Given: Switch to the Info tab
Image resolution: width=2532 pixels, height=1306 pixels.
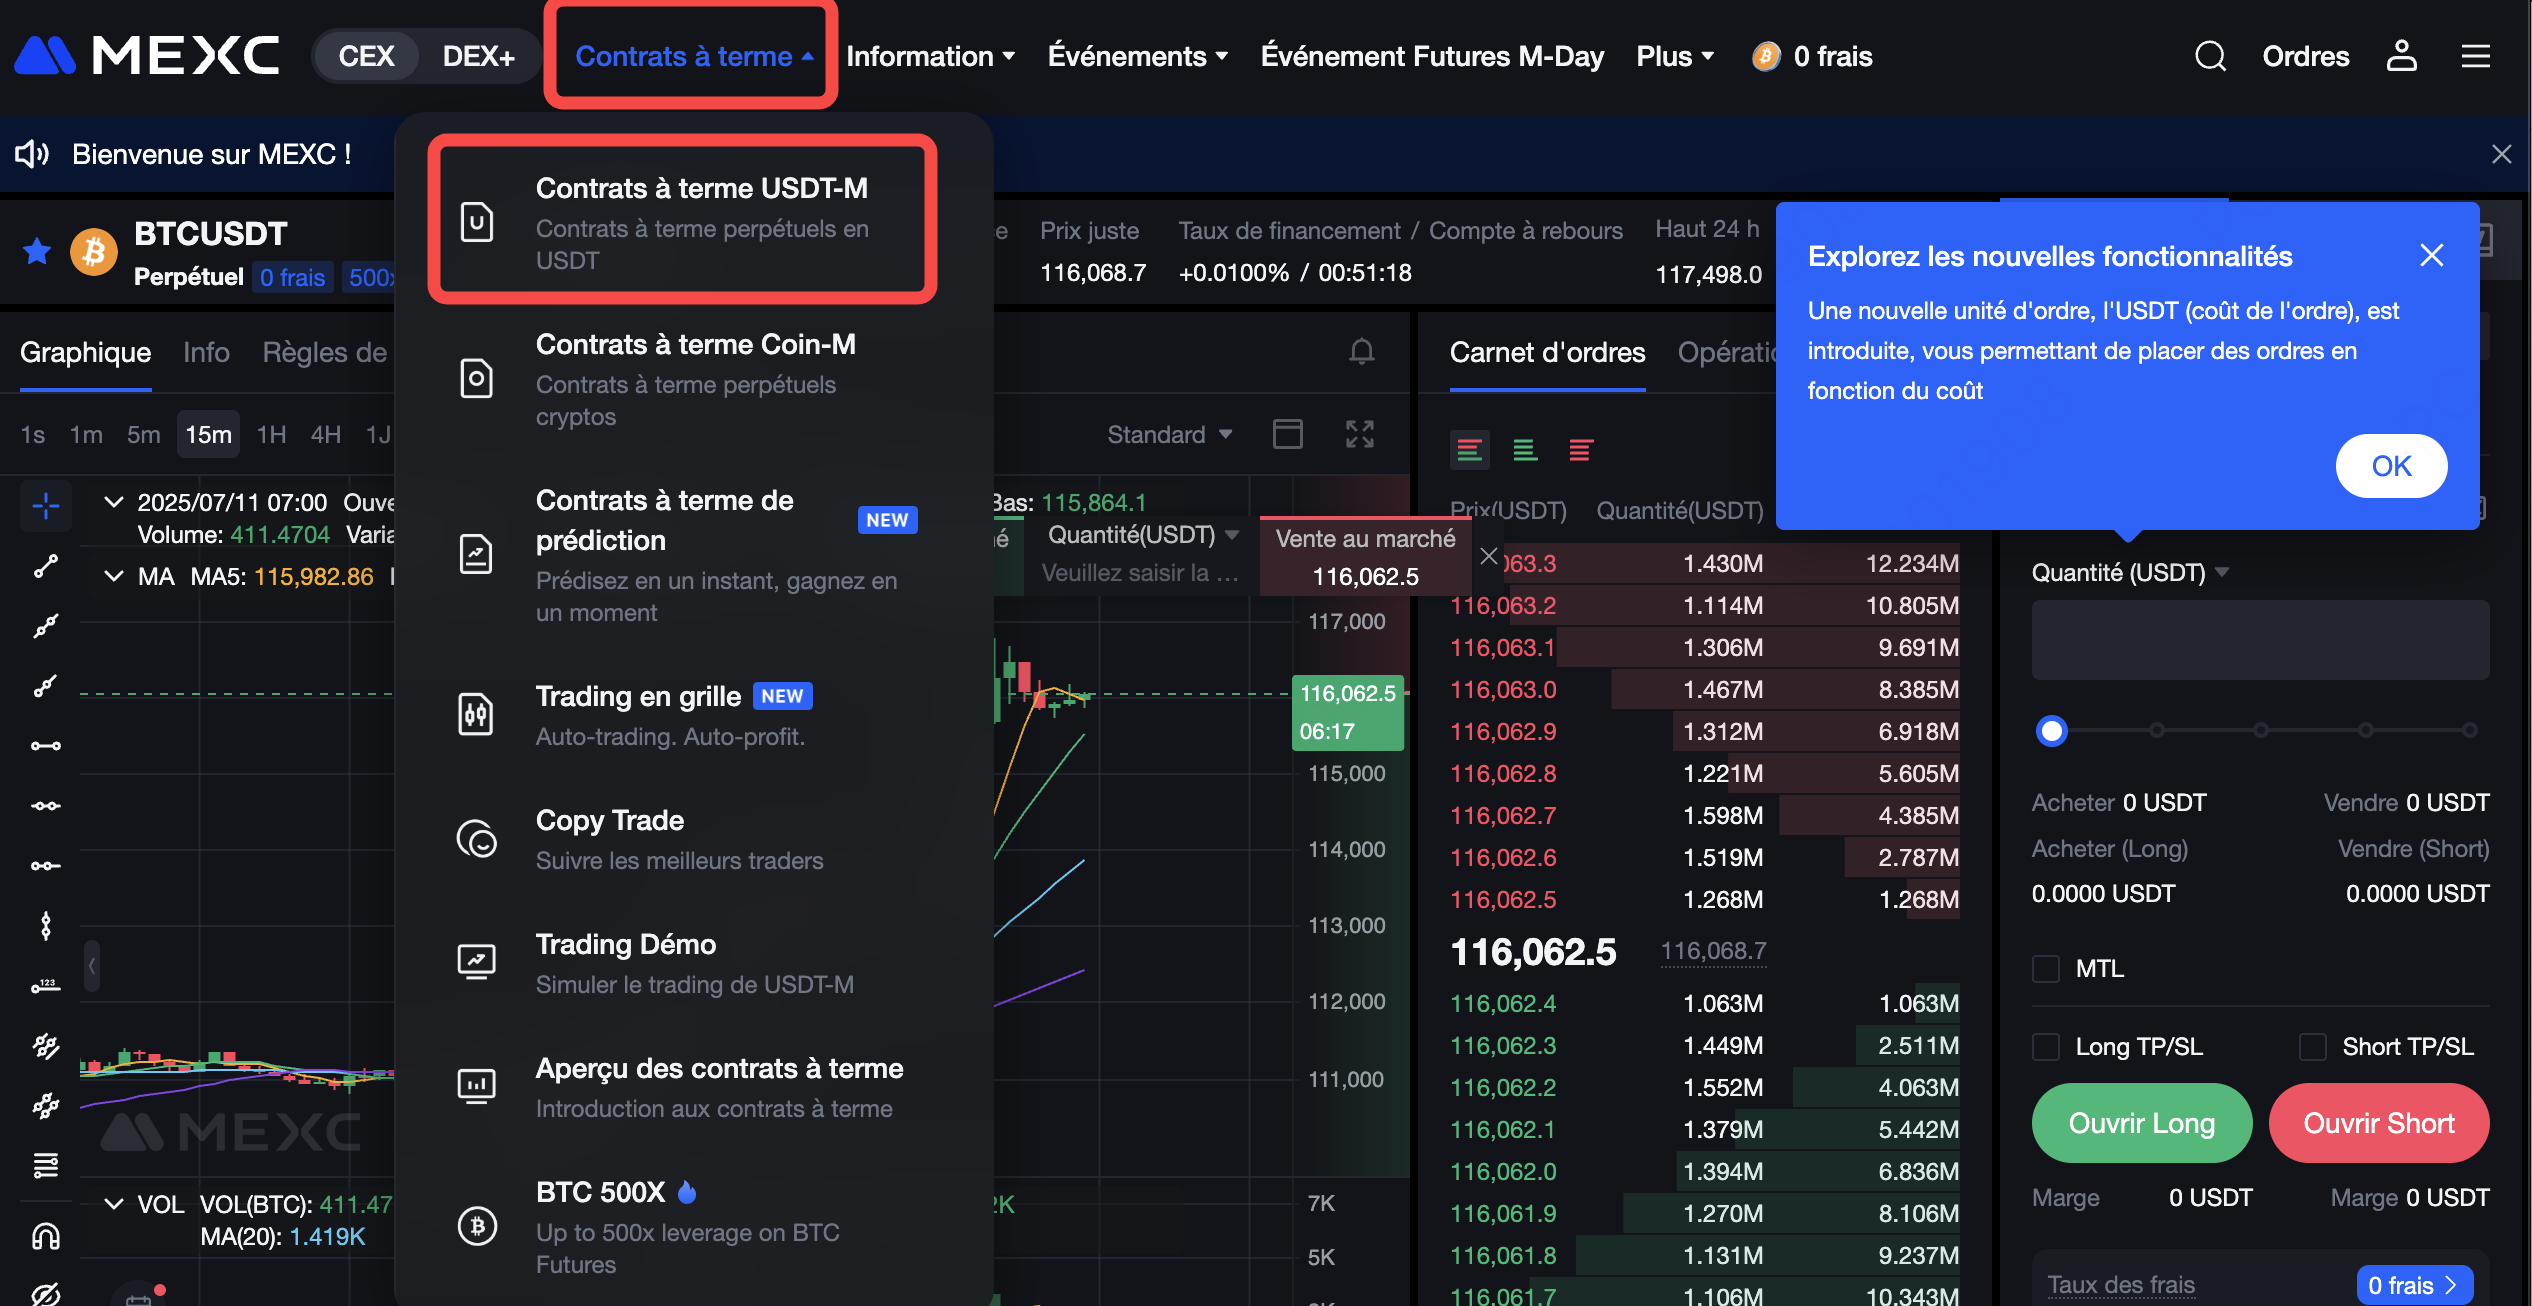Looking at the screenshot, I should pyautogui.click(x=206, y=352).
